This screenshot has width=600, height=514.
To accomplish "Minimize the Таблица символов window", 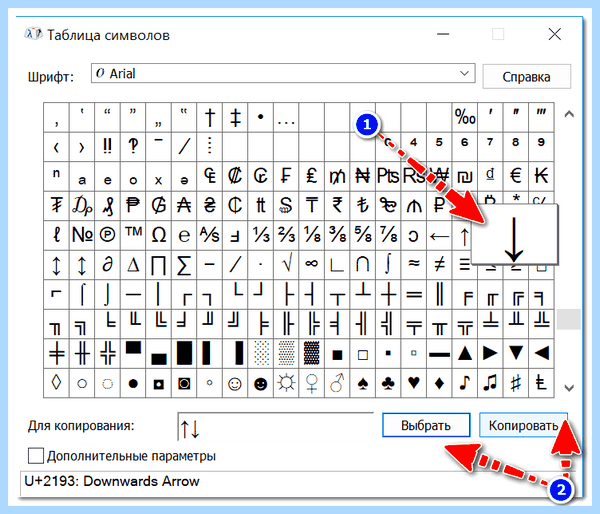I will (443, 34).
